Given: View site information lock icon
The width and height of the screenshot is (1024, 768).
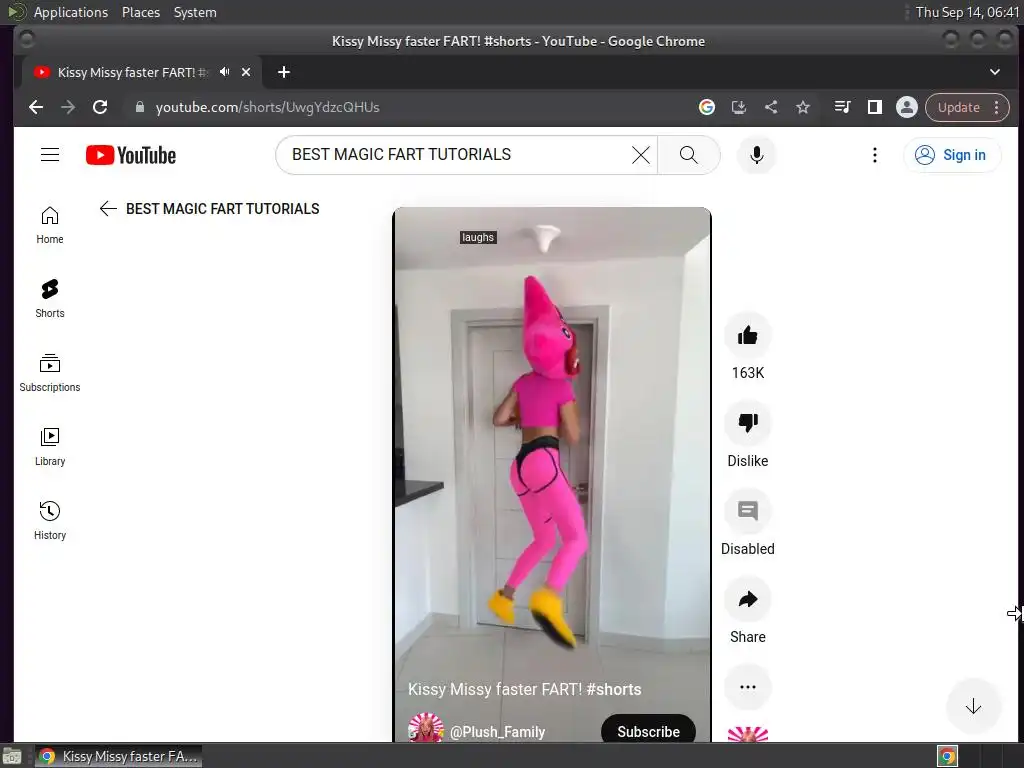Looking at the screenshot, I should [x=139, y=107].
